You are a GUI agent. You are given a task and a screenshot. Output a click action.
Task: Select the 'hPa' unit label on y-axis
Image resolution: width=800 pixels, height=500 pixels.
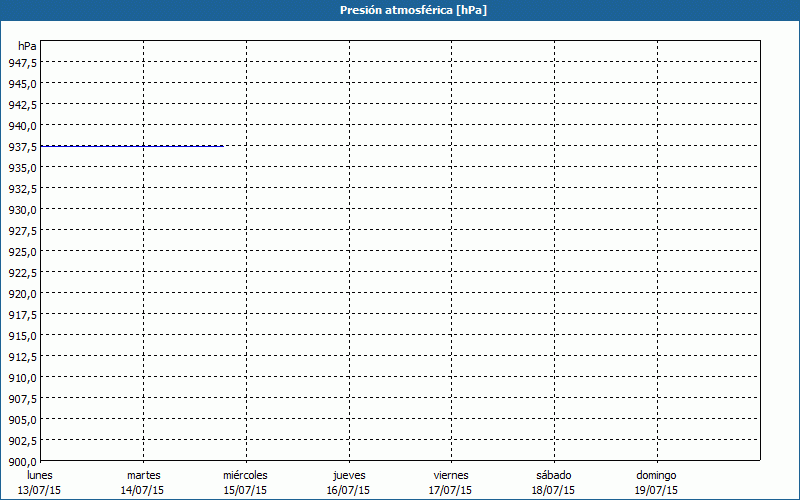[27, 46]
